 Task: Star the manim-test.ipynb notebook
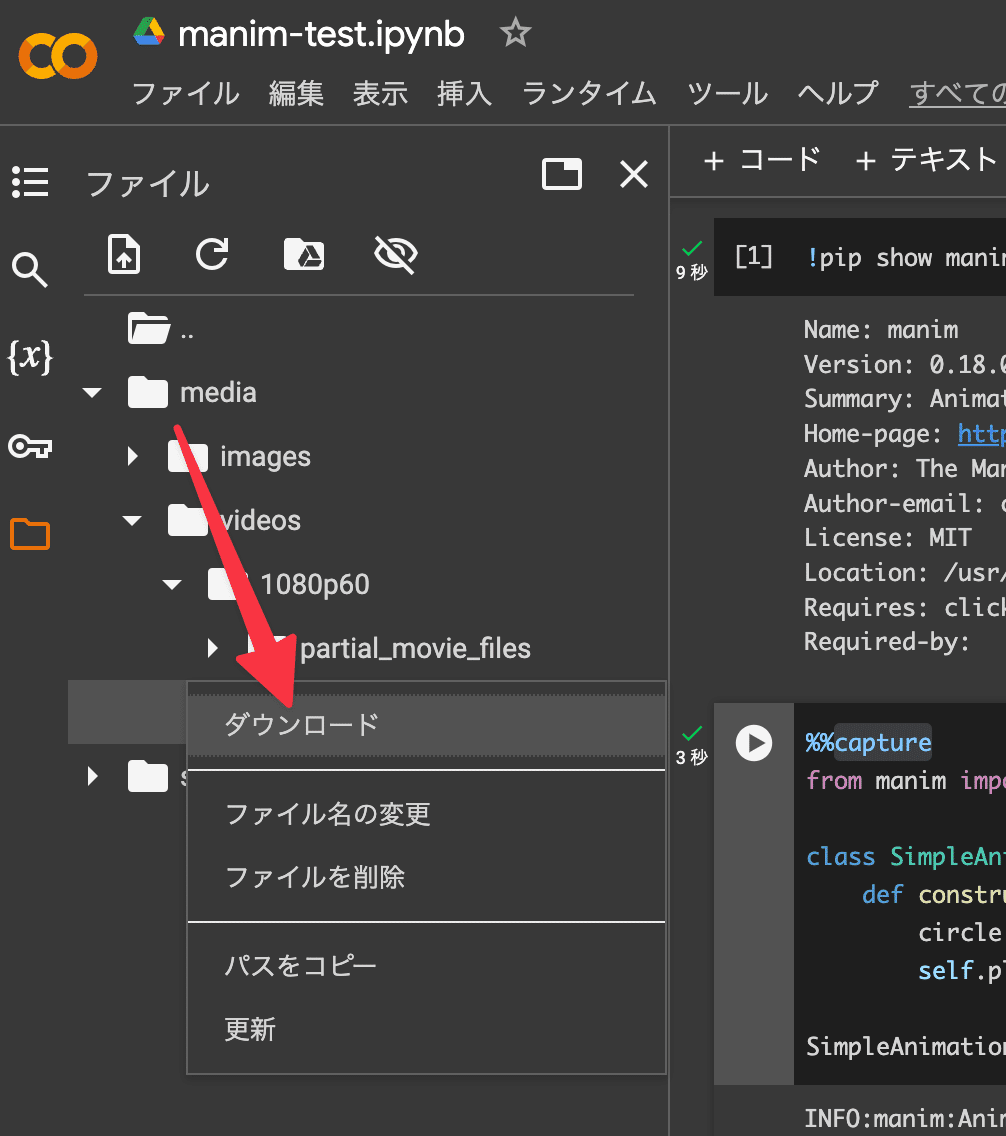pyautogui.click(x=515, y=35)
